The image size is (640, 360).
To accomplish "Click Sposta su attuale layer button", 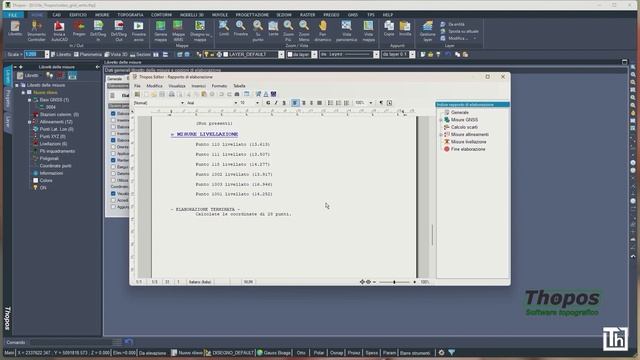I will point(460,31).
